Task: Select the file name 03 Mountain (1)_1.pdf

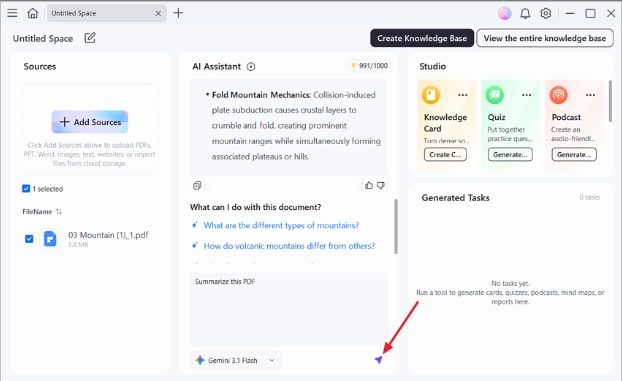Action: coord(108,235)
